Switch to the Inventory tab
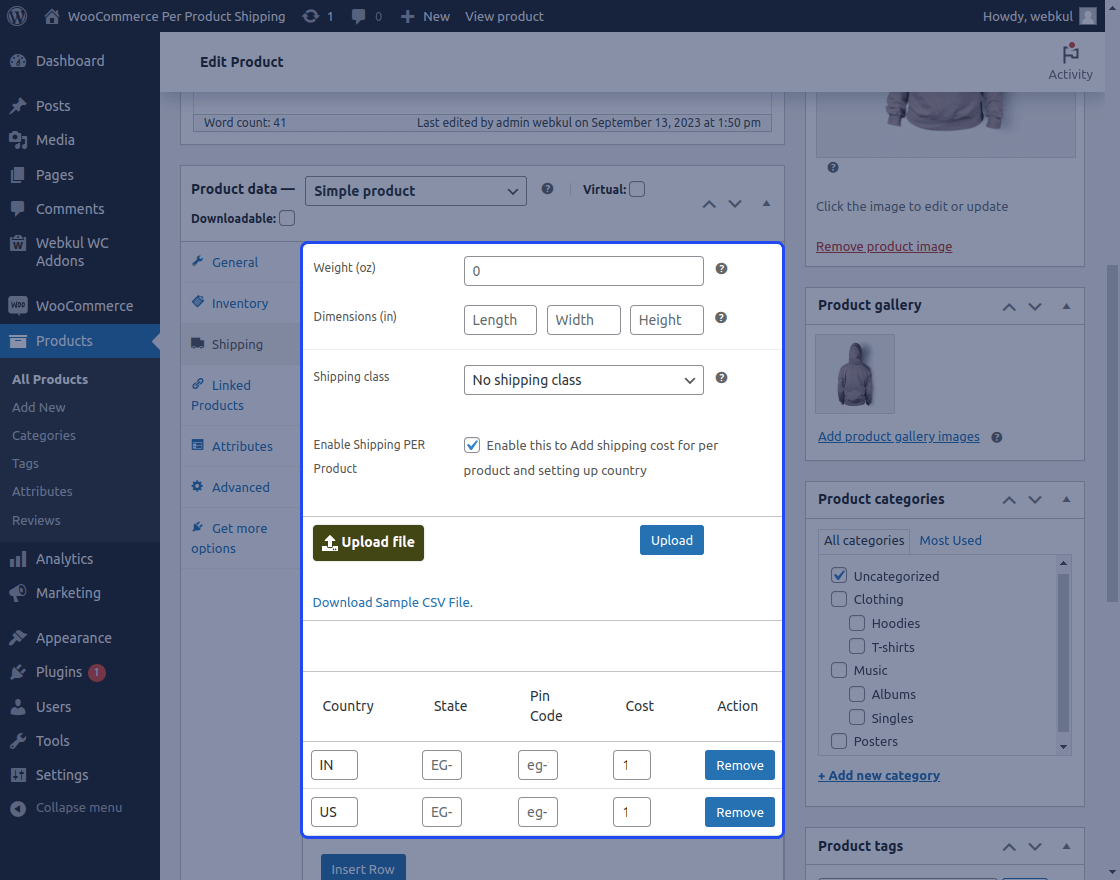This screenshot has width=1120, height=880. (240, 303)
